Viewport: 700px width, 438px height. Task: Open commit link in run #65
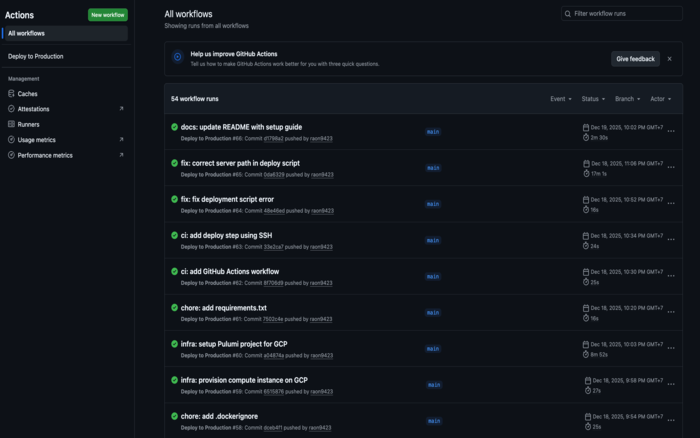[274, 175]
